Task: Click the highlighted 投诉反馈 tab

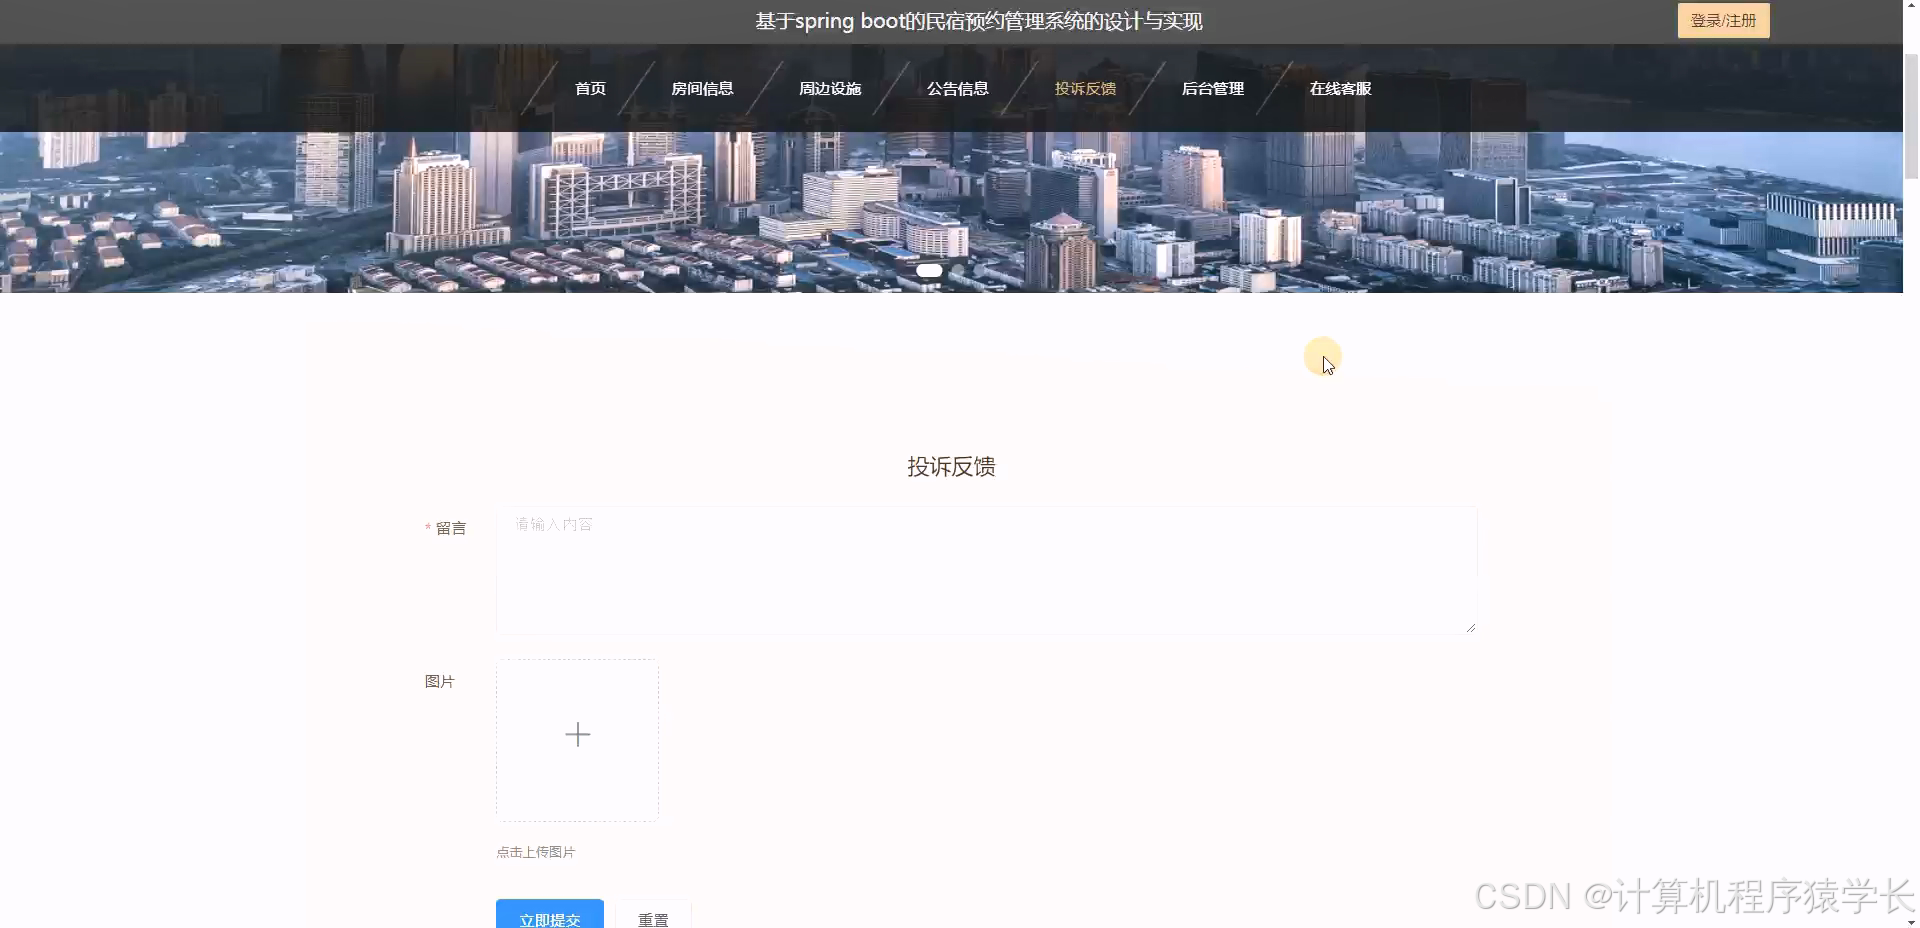Action: tap(1085, 88)
